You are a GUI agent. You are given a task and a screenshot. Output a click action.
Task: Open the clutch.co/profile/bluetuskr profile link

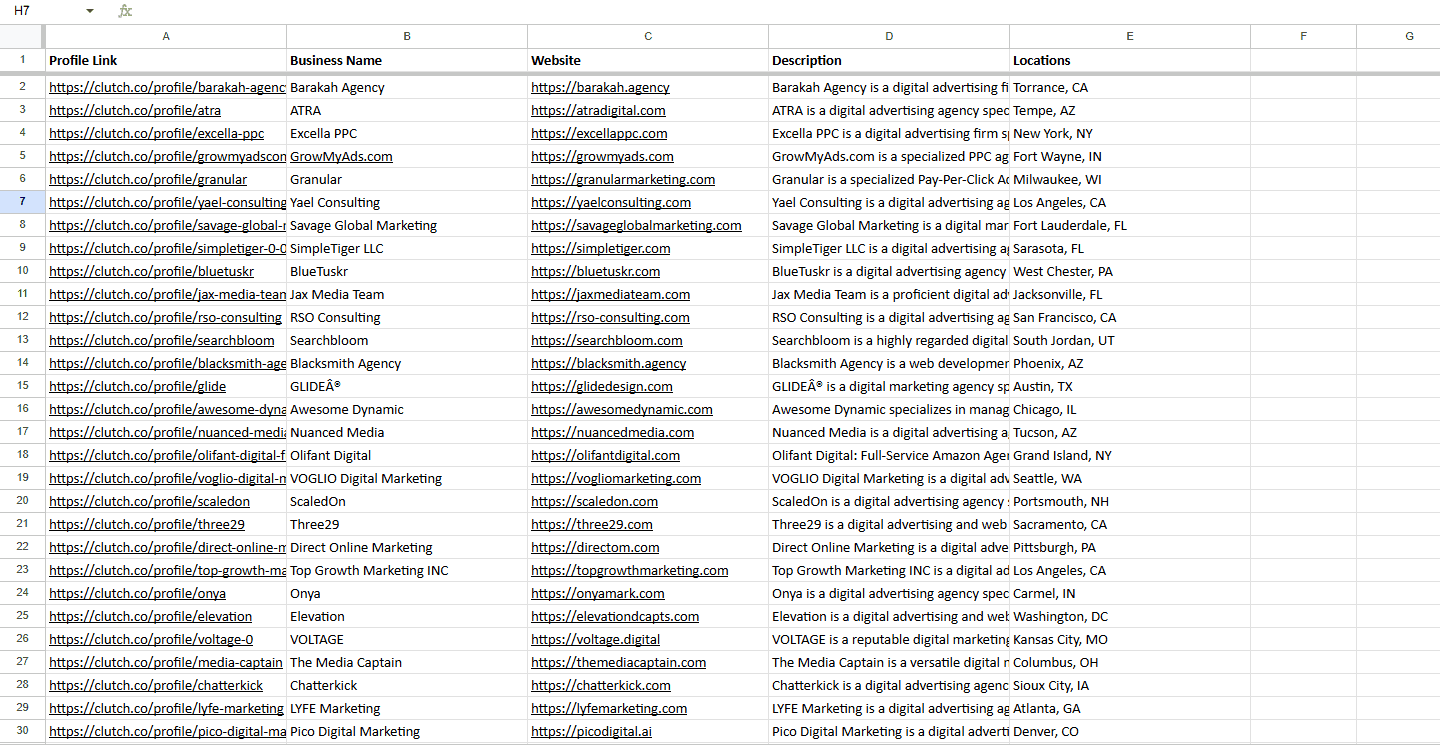tap(151, 272)
